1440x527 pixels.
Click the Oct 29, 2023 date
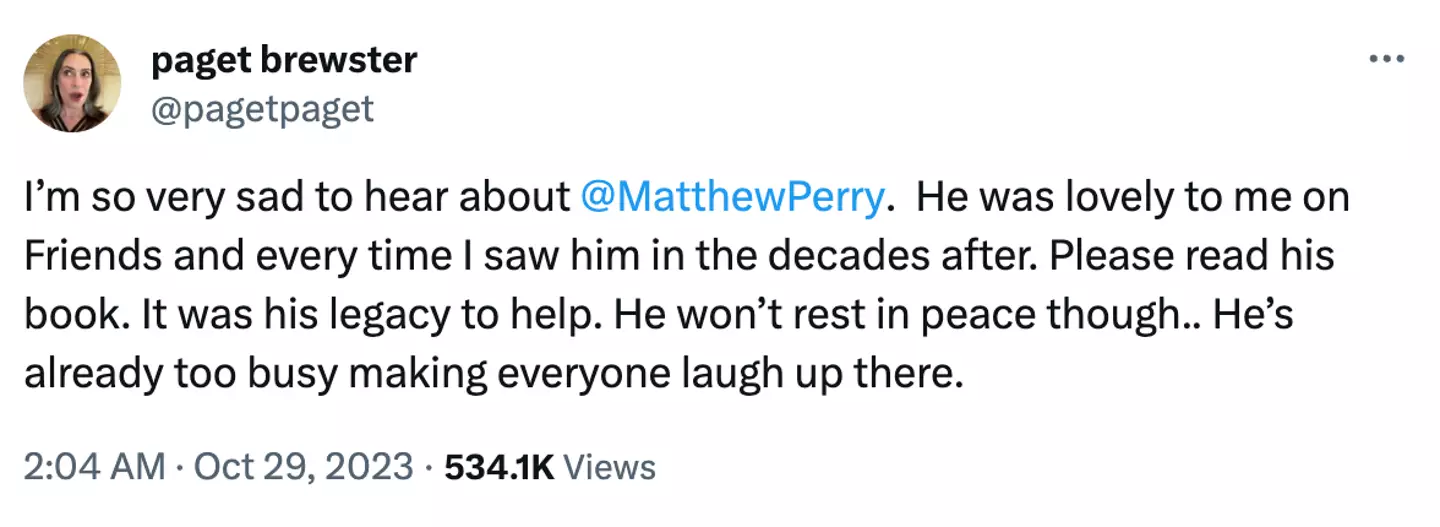[x=303, y=467]
